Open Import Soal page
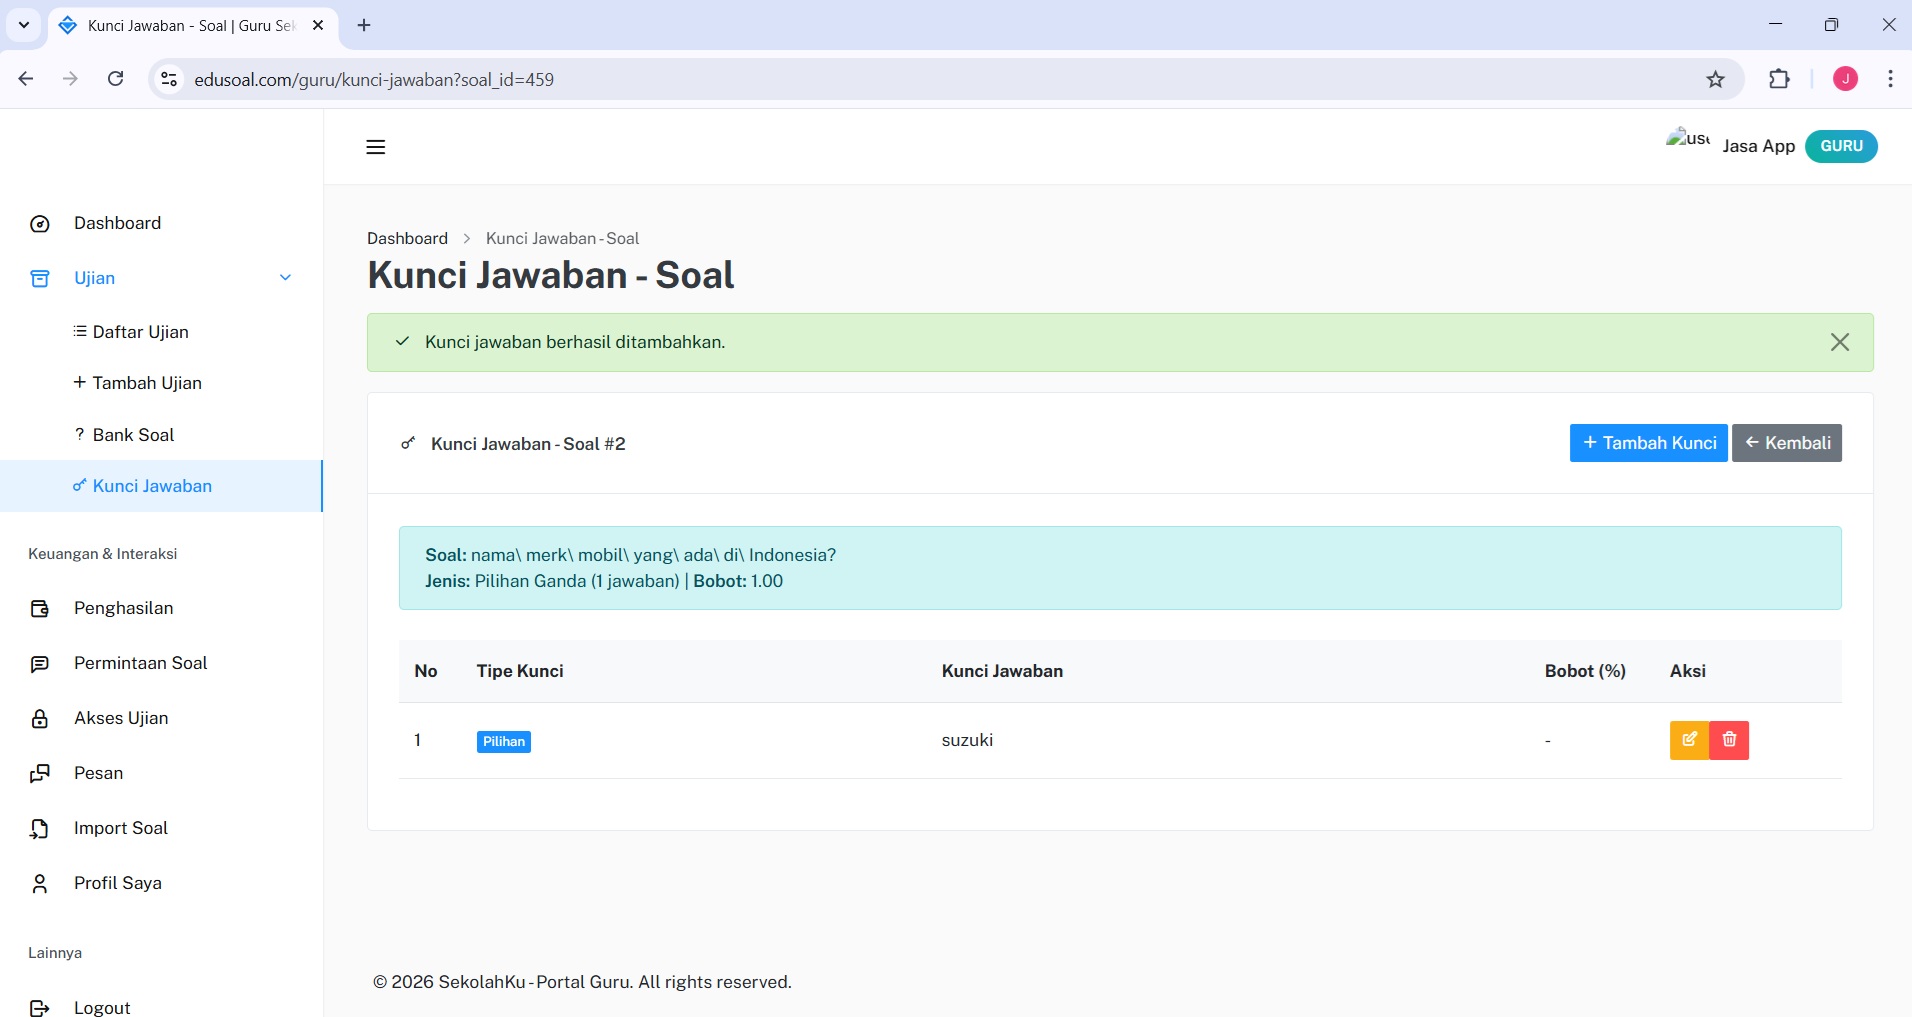1912x1017 pixels. tap(120, 828)
